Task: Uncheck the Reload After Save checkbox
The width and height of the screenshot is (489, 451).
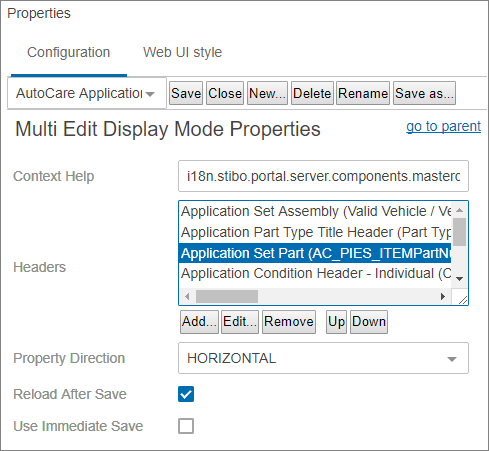Action: pos(186,394)
